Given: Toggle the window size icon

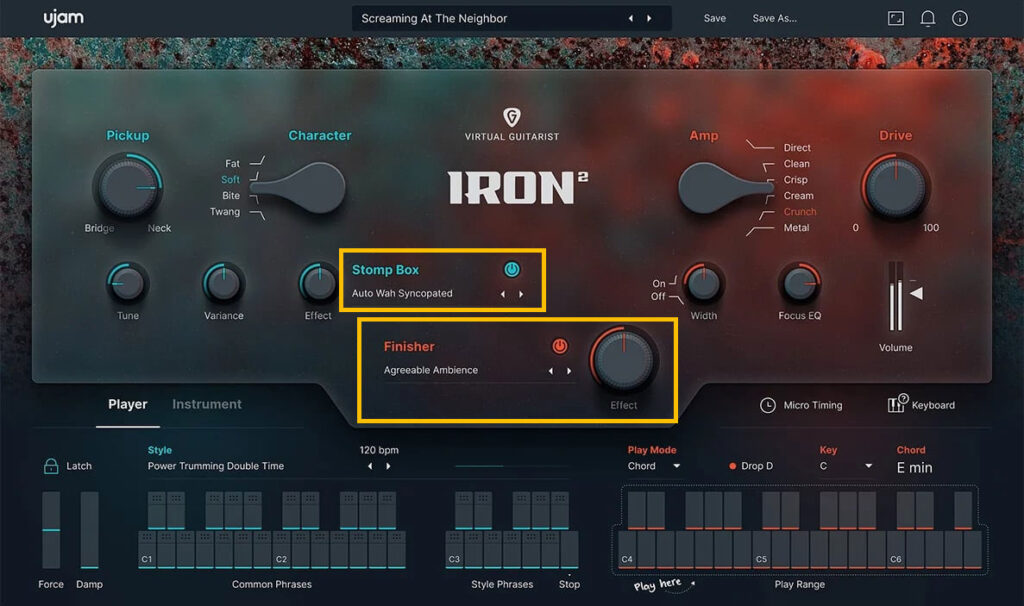Looking at the screenshot, I should (896, 18).
